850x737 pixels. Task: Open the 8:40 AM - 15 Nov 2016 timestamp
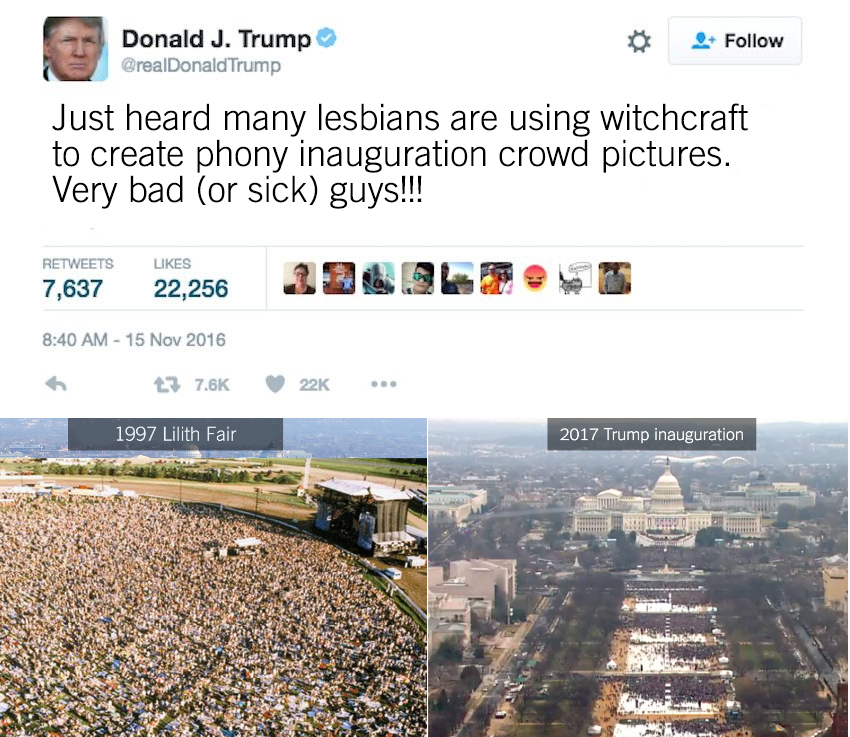coord(134,340)
